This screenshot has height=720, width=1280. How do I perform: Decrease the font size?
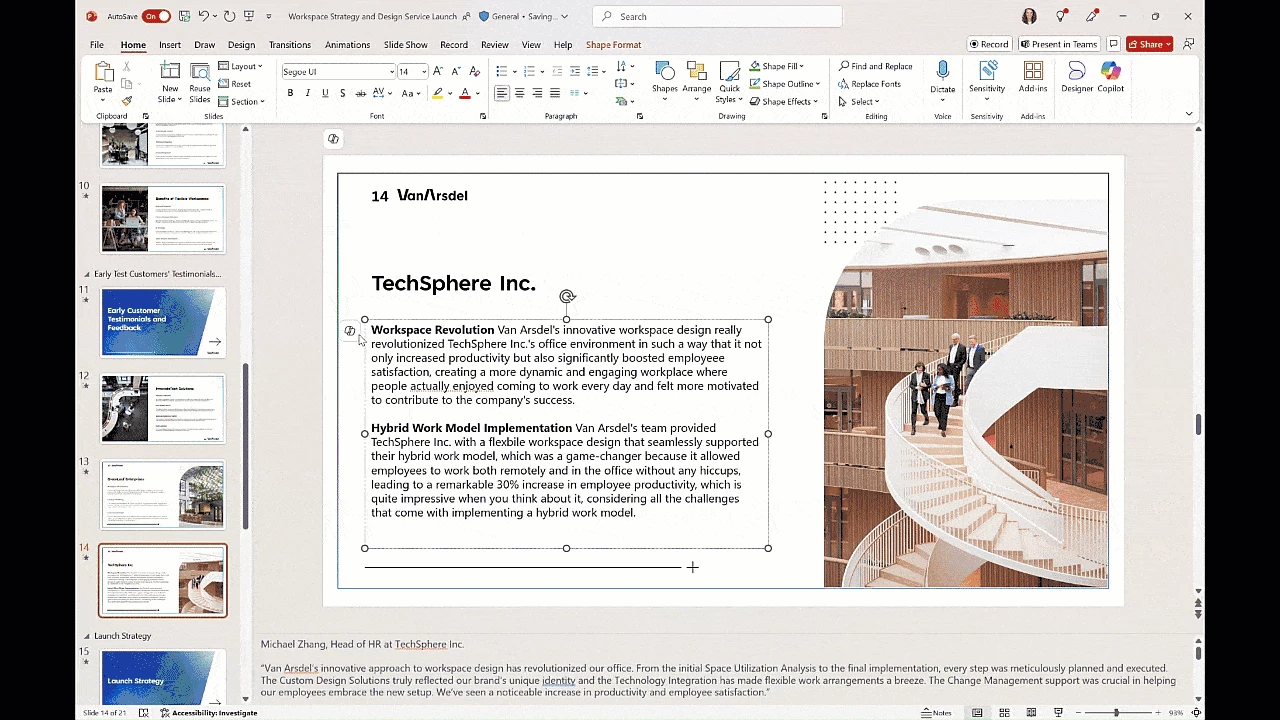456,71
